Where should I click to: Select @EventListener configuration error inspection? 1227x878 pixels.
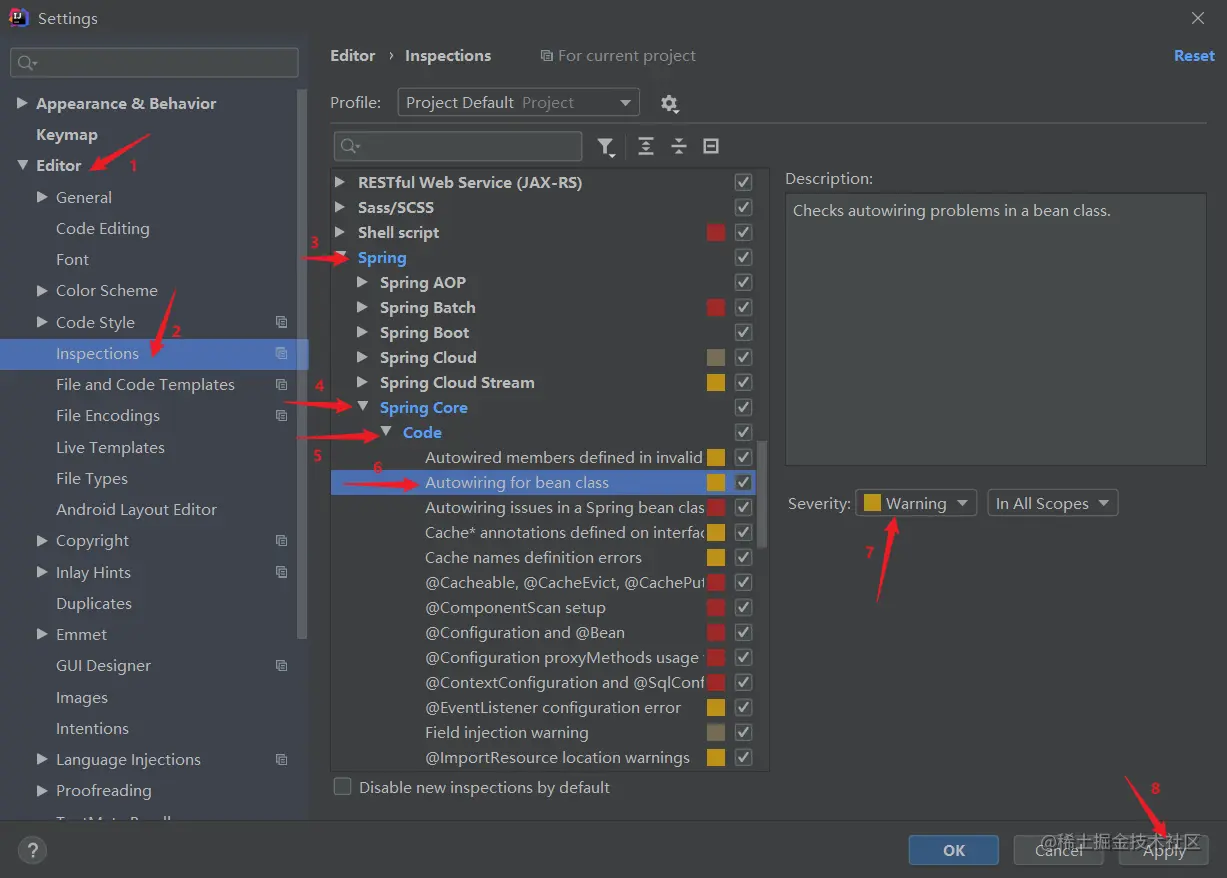[x=553, y=707]
